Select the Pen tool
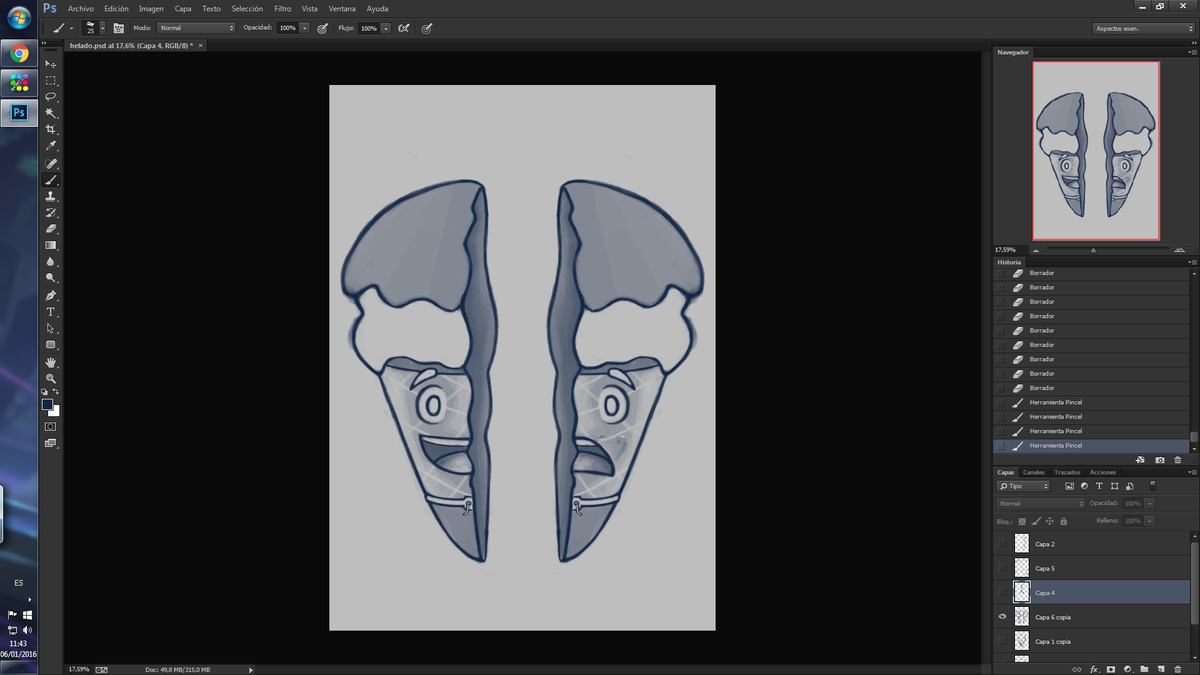Viewport: 1200px width, 675px height. coord(51,296)
